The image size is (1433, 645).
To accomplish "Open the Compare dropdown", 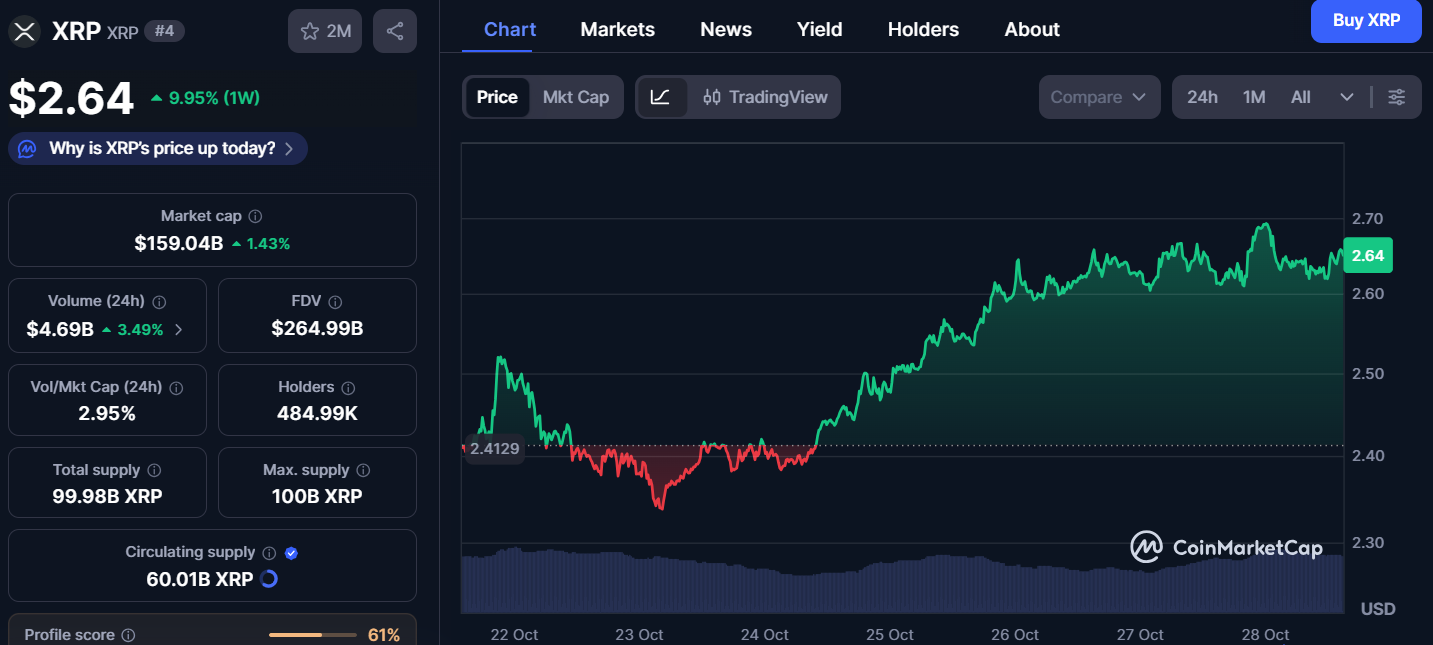I will [1100, 97].
